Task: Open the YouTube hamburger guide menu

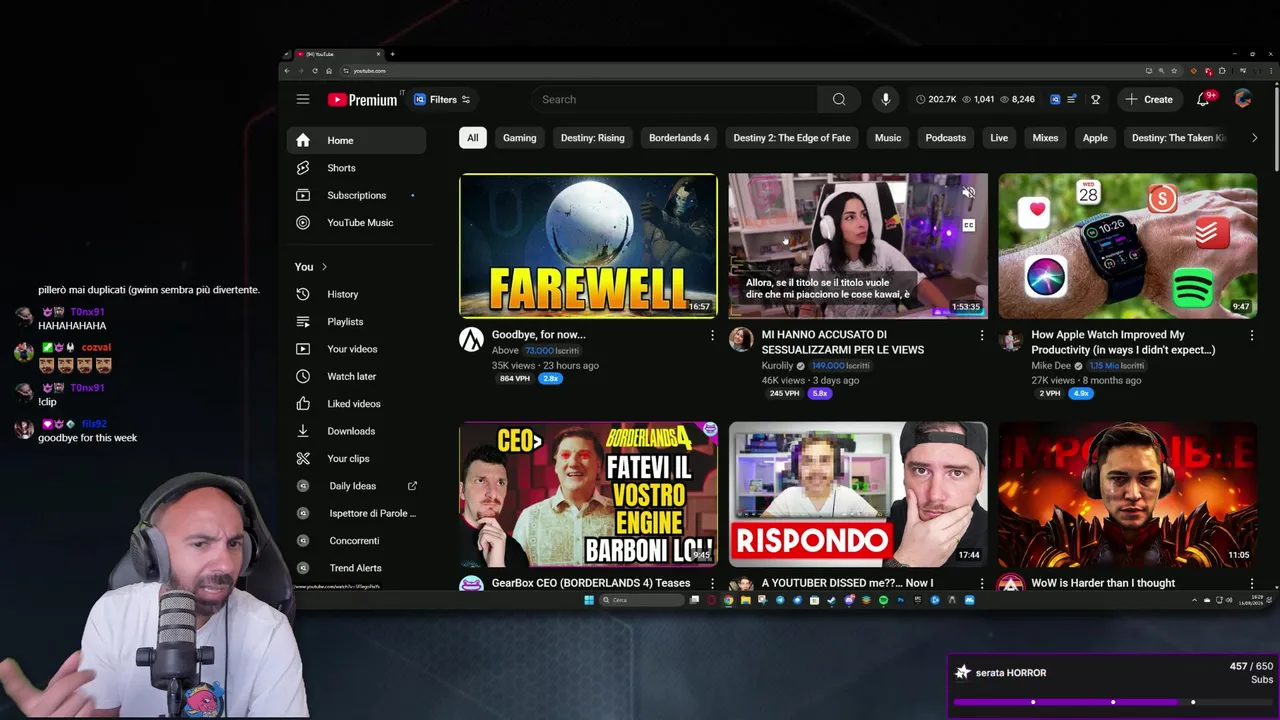Action: click(303, 99)
